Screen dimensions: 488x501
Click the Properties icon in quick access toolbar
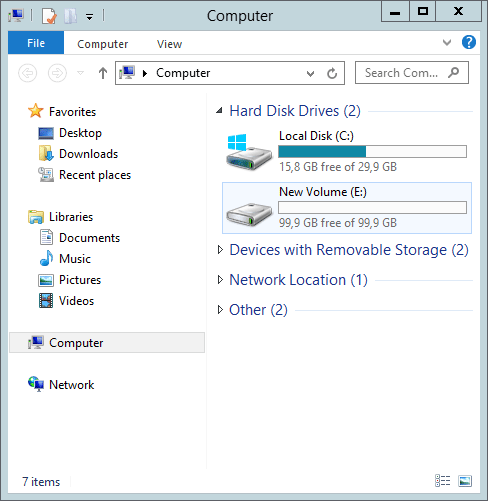click(49, 16)
